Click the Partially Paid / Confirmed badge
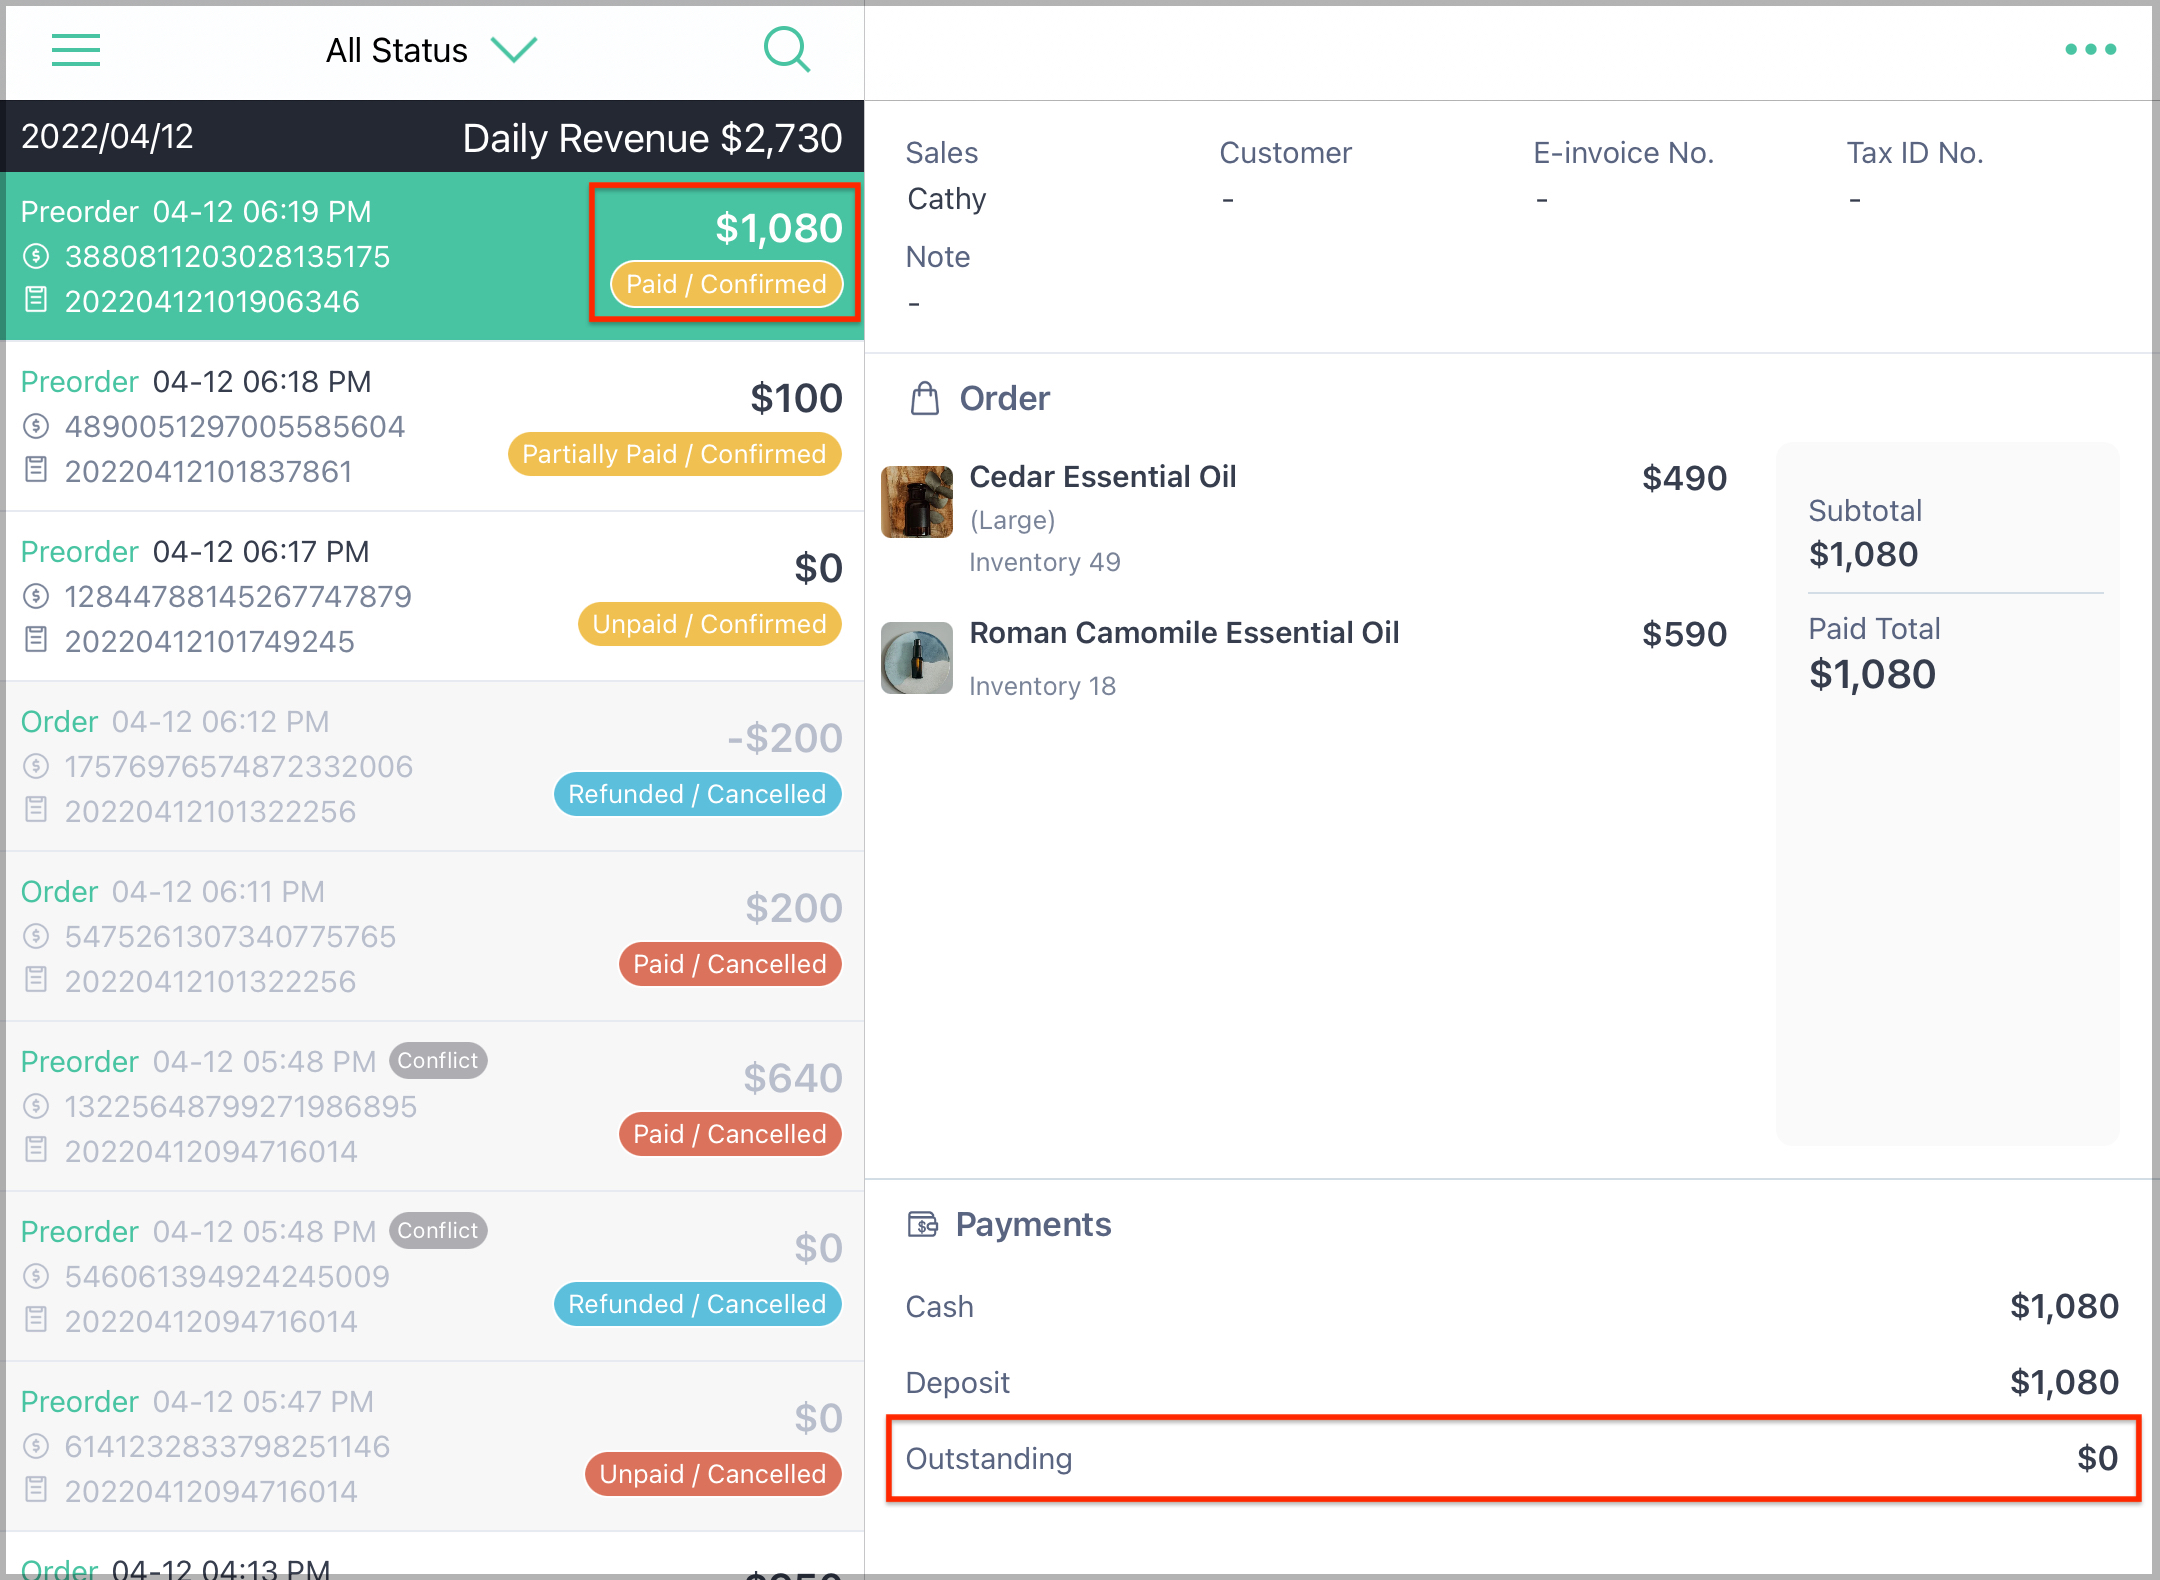 click(x=674, y=454)
